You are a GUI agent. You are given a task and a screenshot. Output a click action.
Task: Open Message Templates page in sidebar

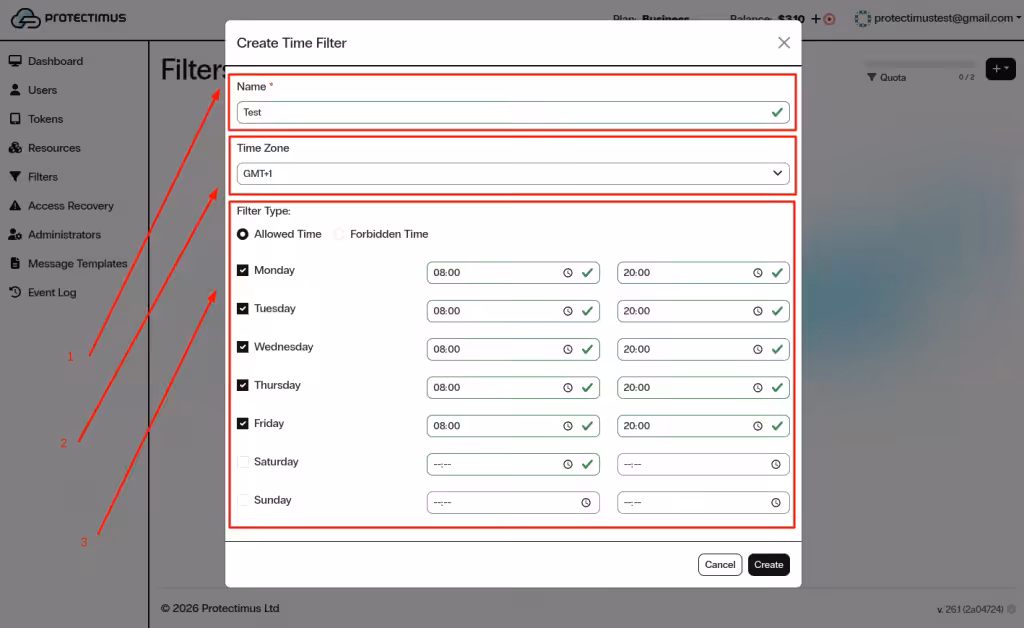tap(78, 264)
